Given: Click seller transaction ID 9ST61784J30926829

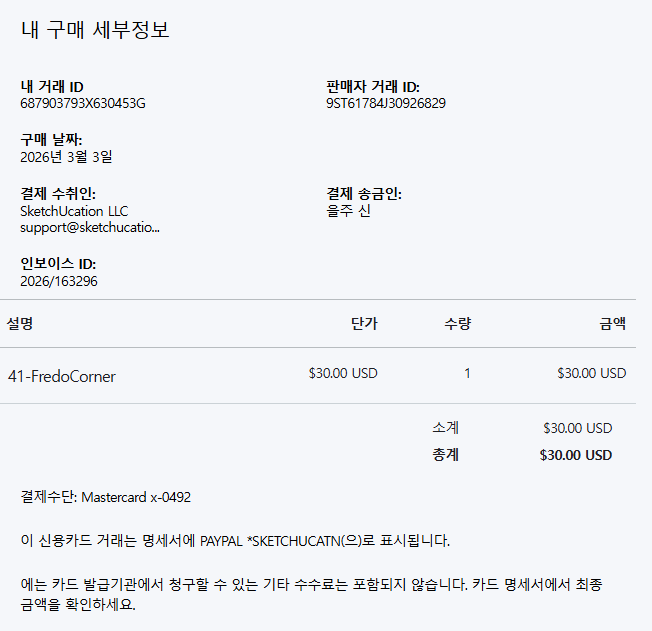Looking at the screenshot, I should tap(386, 103).
